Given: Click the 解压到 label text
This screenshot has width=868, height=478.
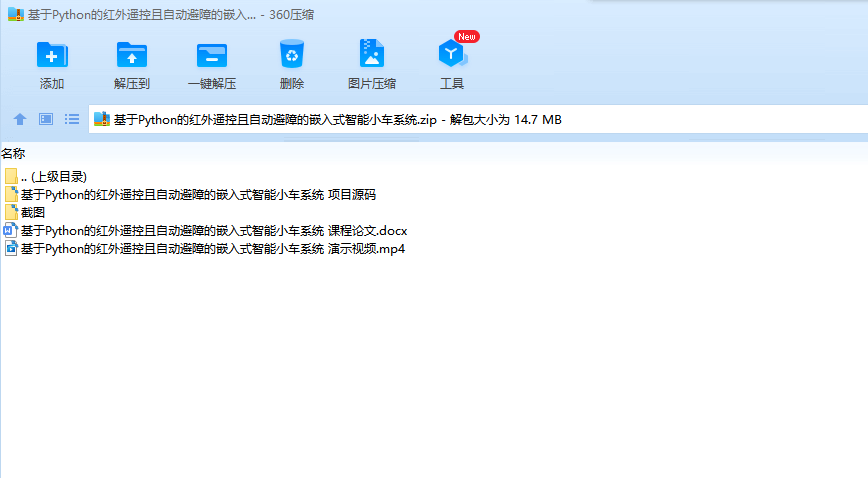Looking at the screenshot, I should [x=132, y=84].
